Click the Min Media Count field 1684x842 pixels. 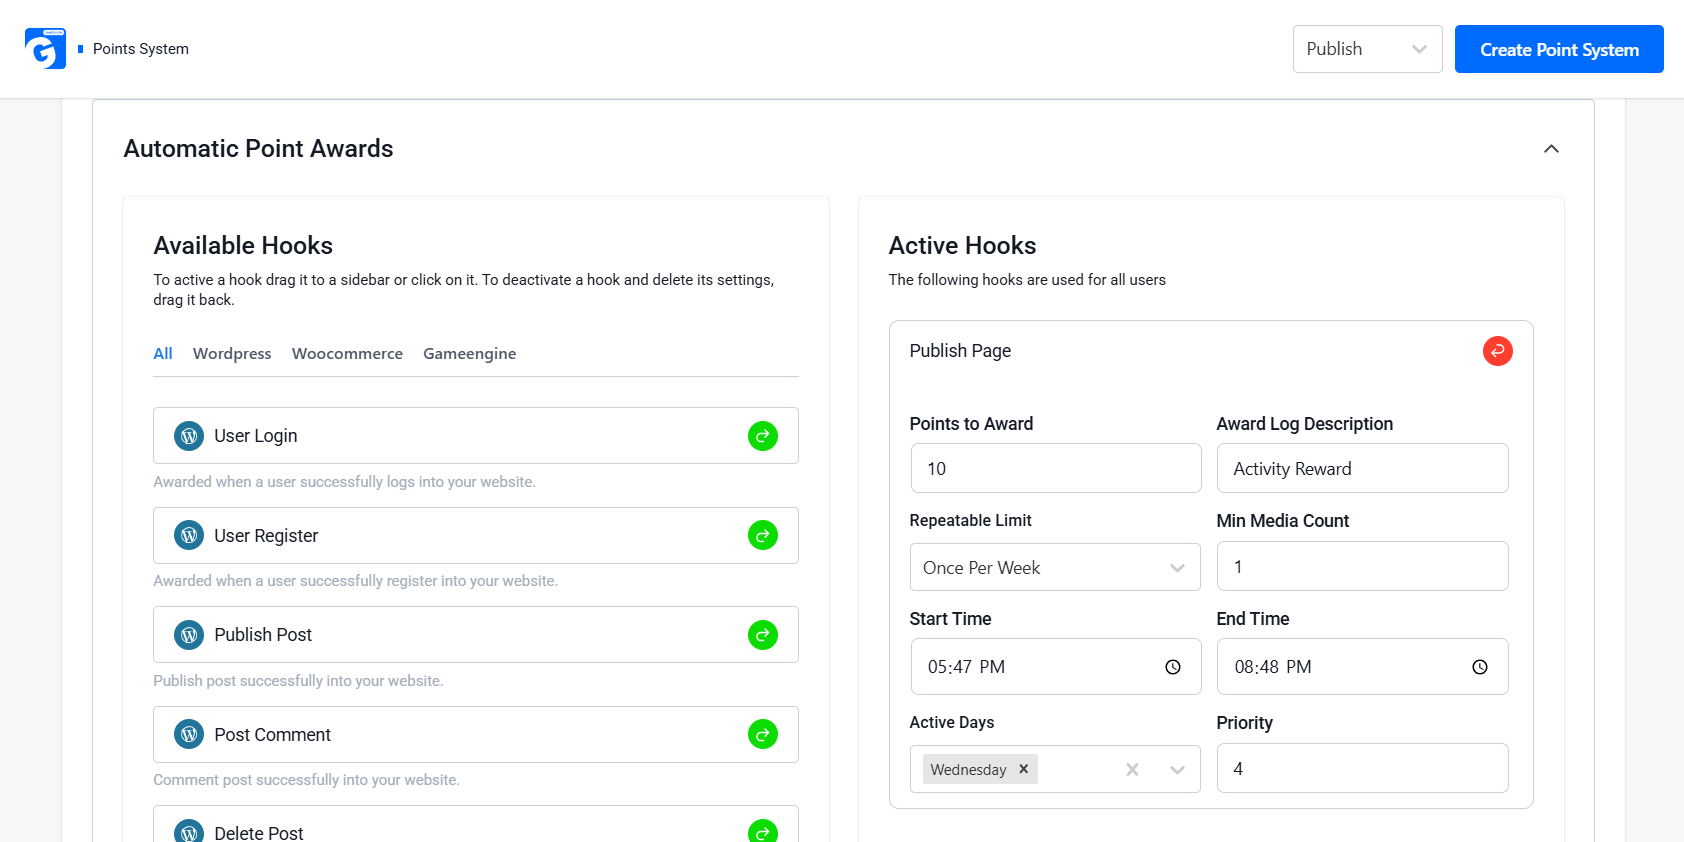click(1362, 566)
